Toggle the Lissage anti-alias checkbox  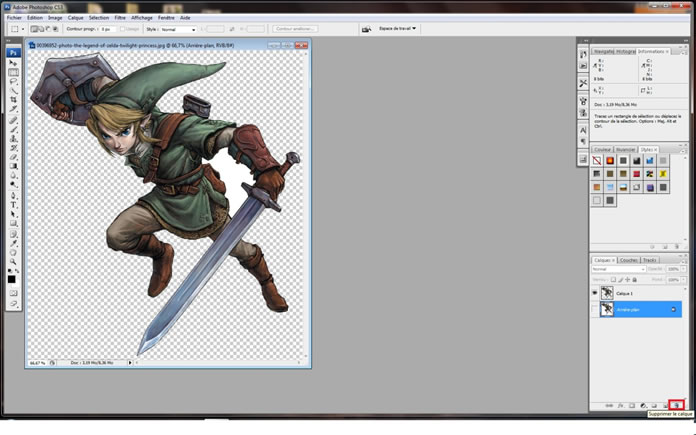[123, 29]
